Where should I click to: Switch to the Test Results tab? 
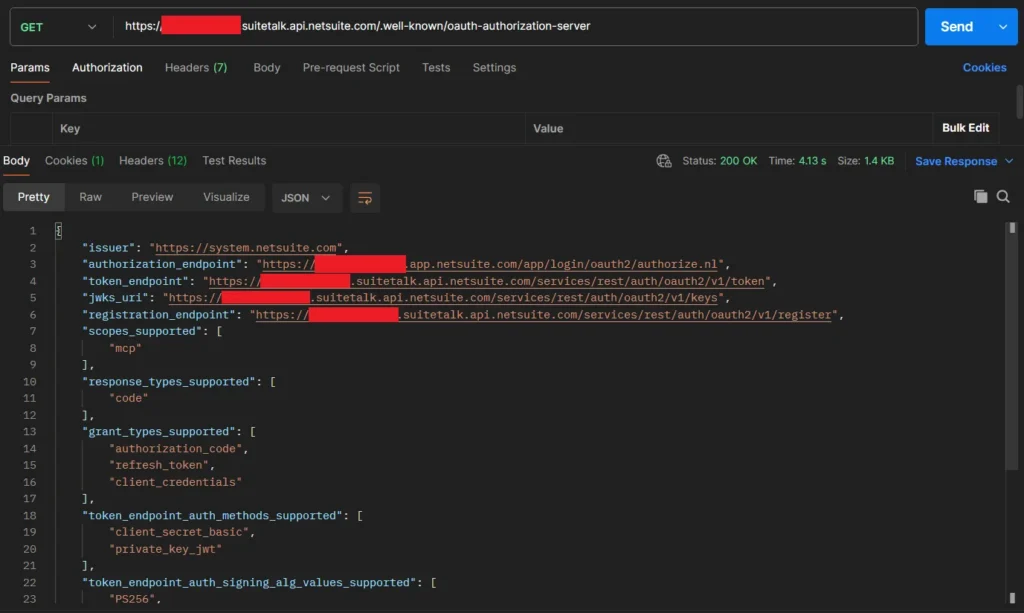234,161
